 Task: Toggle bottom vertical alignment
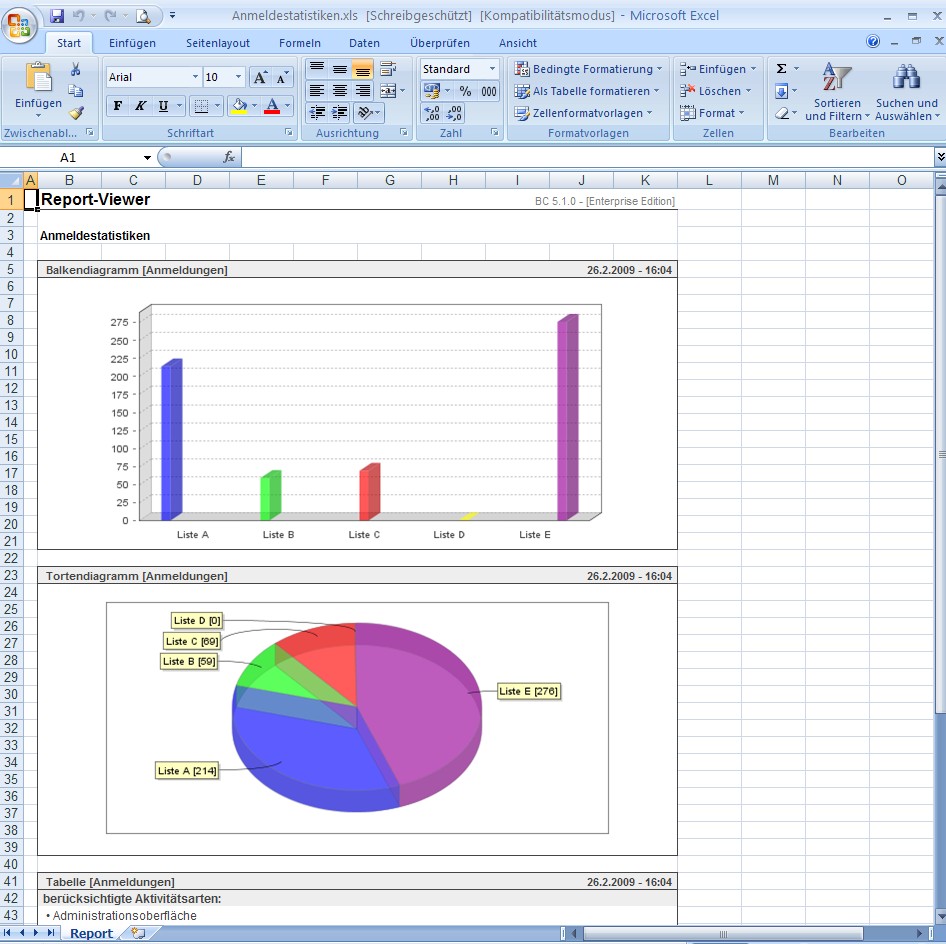[x=363, y=69]
